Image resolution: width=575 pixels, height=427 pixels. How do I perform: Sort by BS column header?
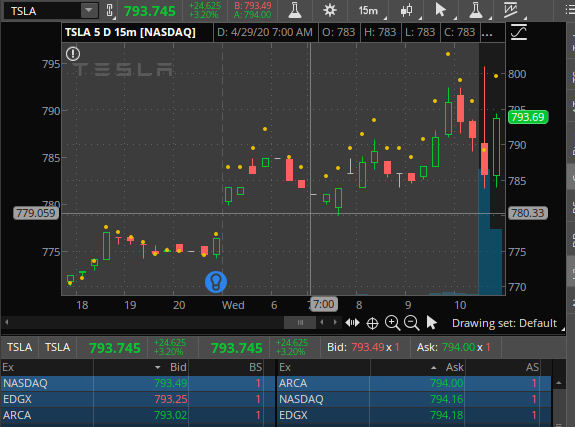click(226, 367)
